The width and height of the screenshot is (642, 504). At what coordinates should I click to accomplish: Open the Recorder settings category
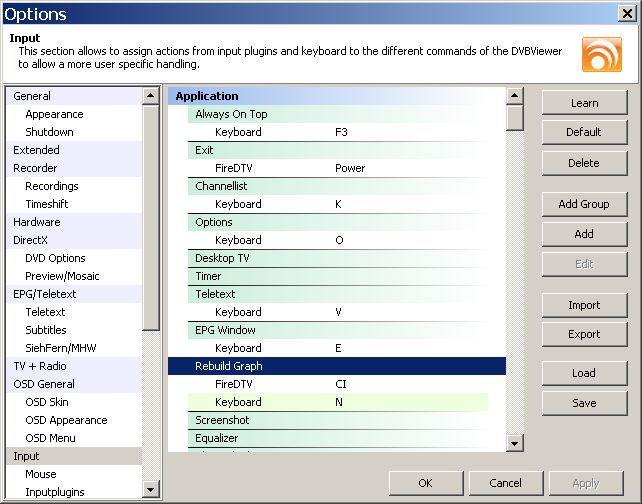35,168
